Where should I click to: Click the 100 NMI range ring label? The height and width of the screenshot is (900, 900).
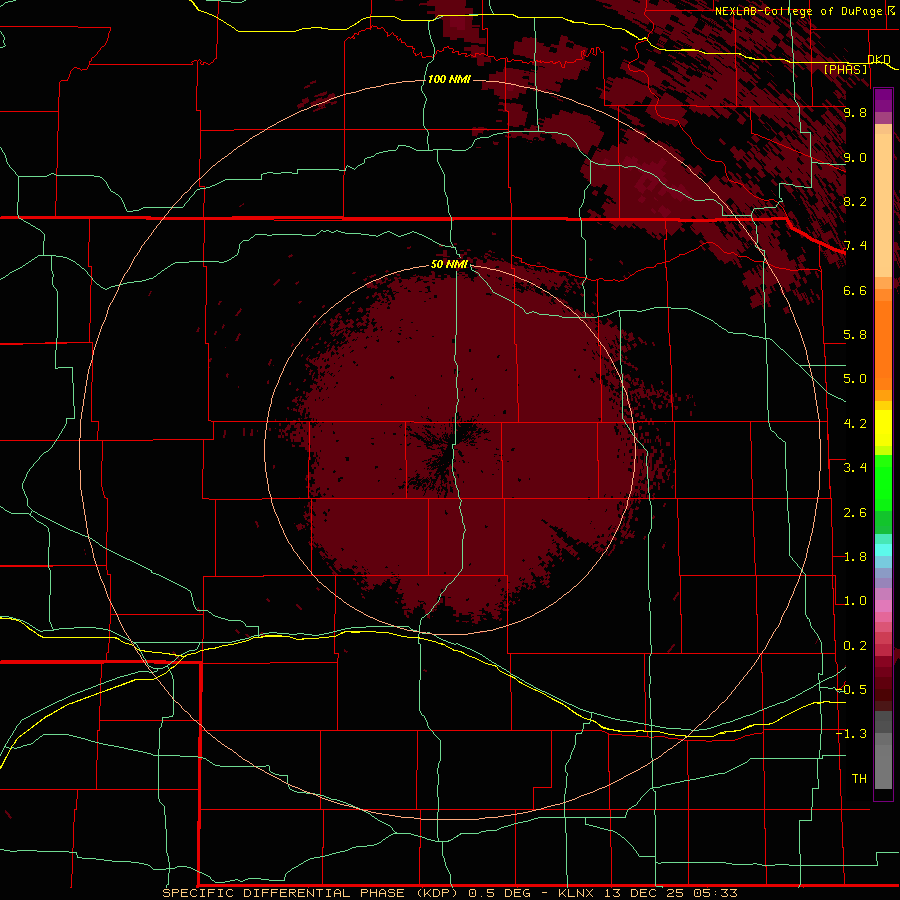449,79
